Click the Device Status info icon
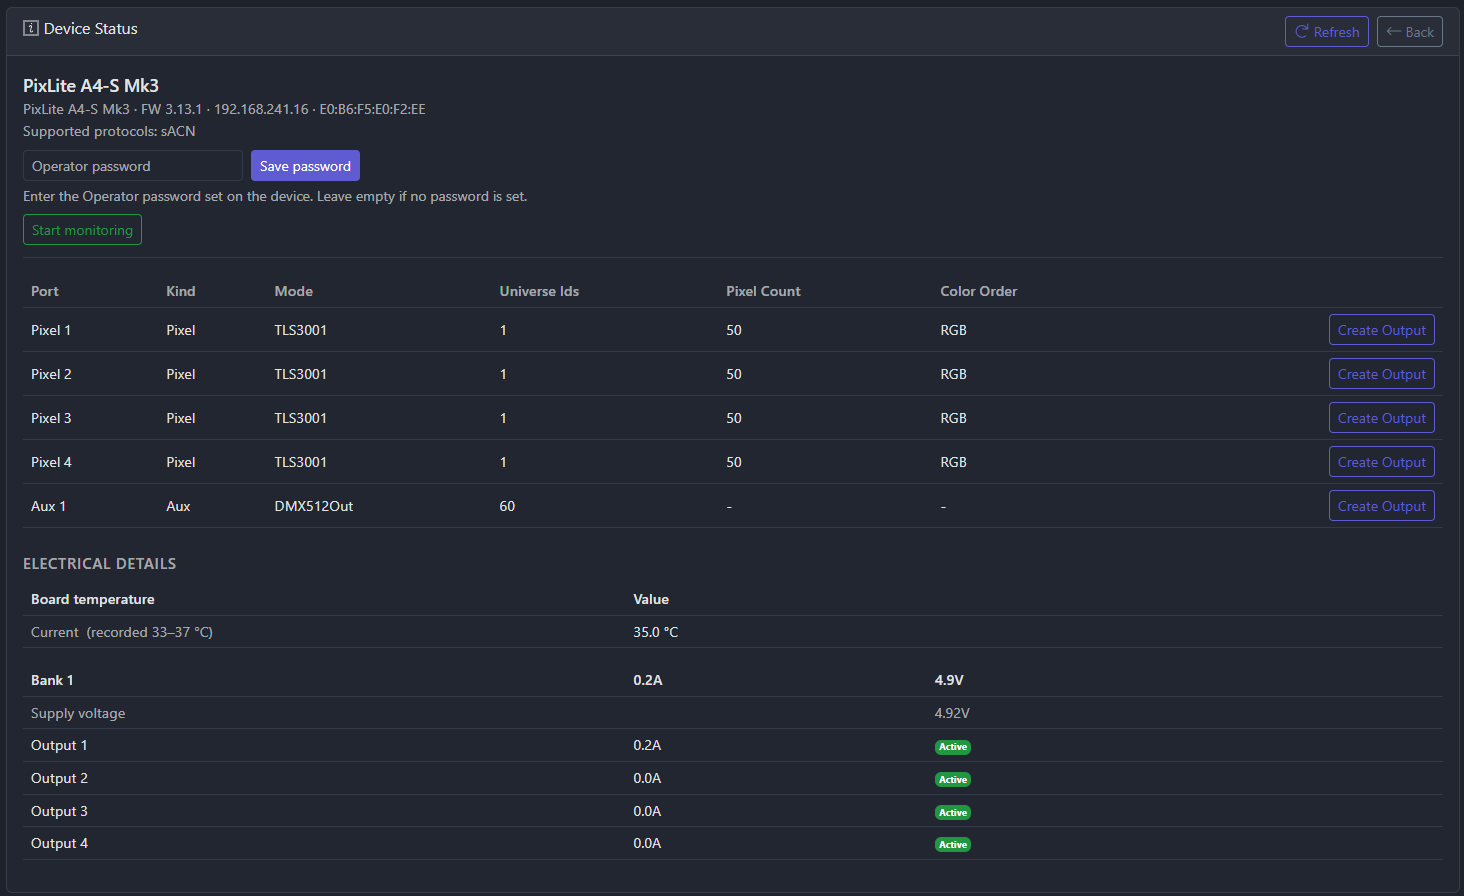1464x896 pixels. coord(31,29)
